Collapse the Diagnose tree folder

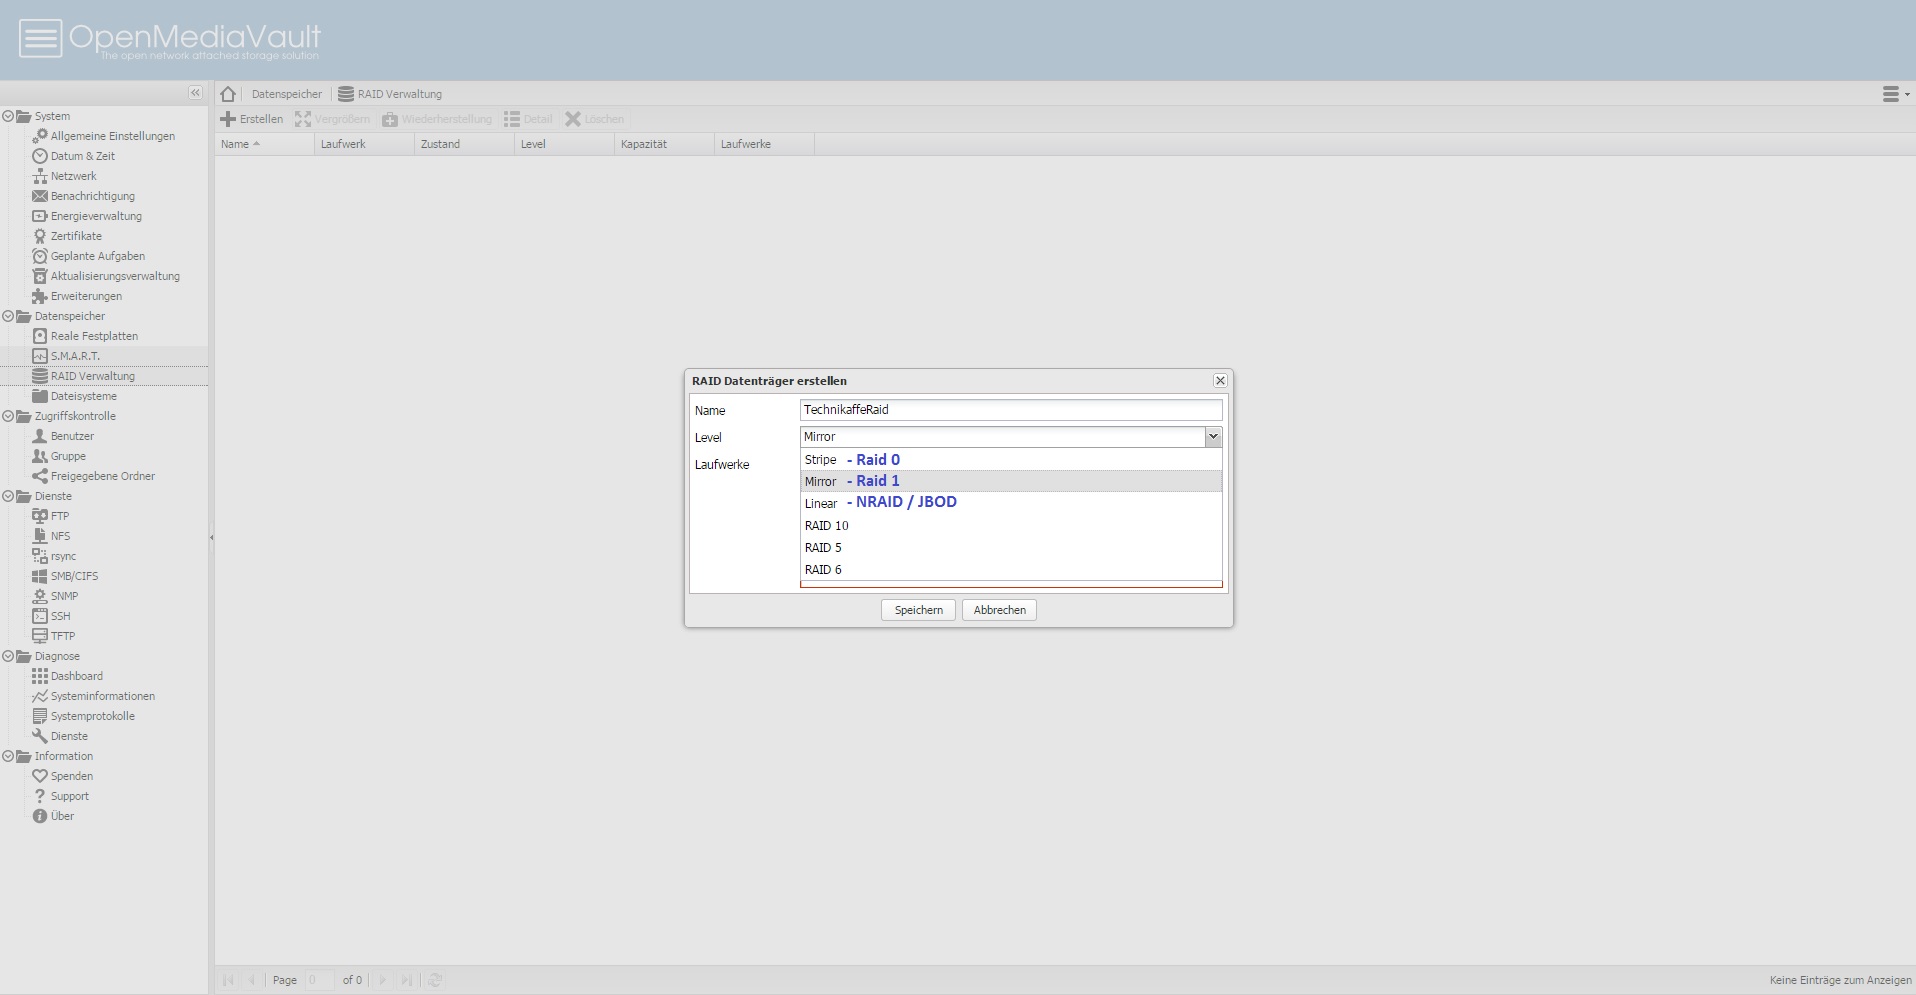click(x=8, y=656)
